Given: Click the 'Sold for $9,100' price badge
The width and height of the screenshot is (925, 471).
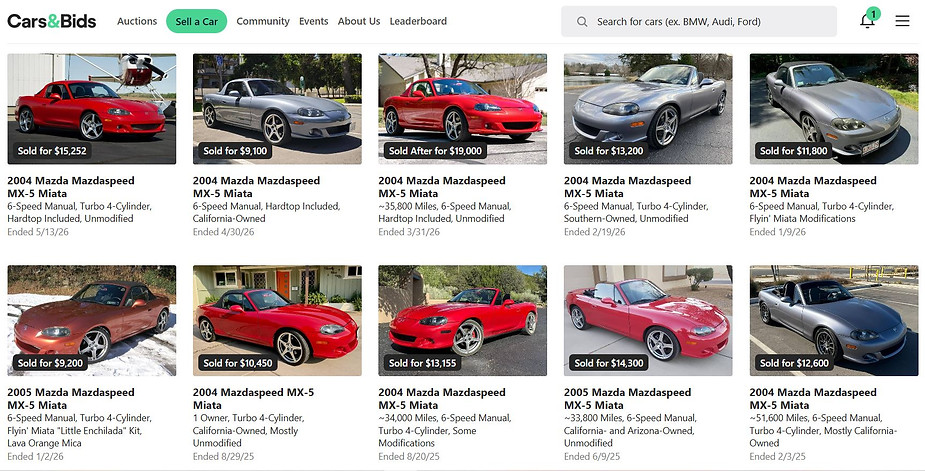Looking at the screenshot, I should click(235, 151).
